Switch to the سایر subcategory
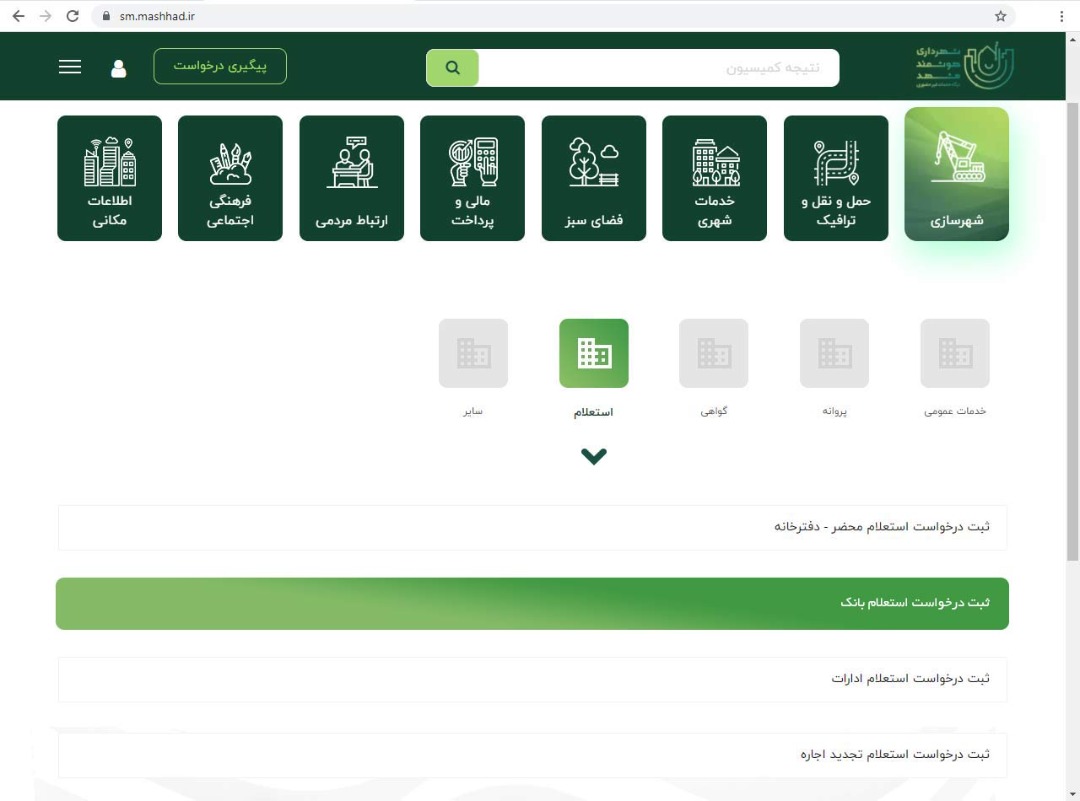 tap(473, 354)
